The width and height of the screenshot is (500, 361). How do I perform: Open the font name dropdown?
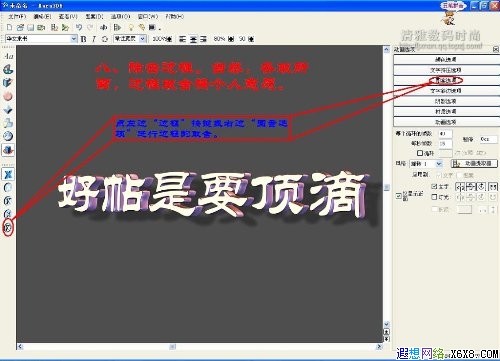[41, 39]
